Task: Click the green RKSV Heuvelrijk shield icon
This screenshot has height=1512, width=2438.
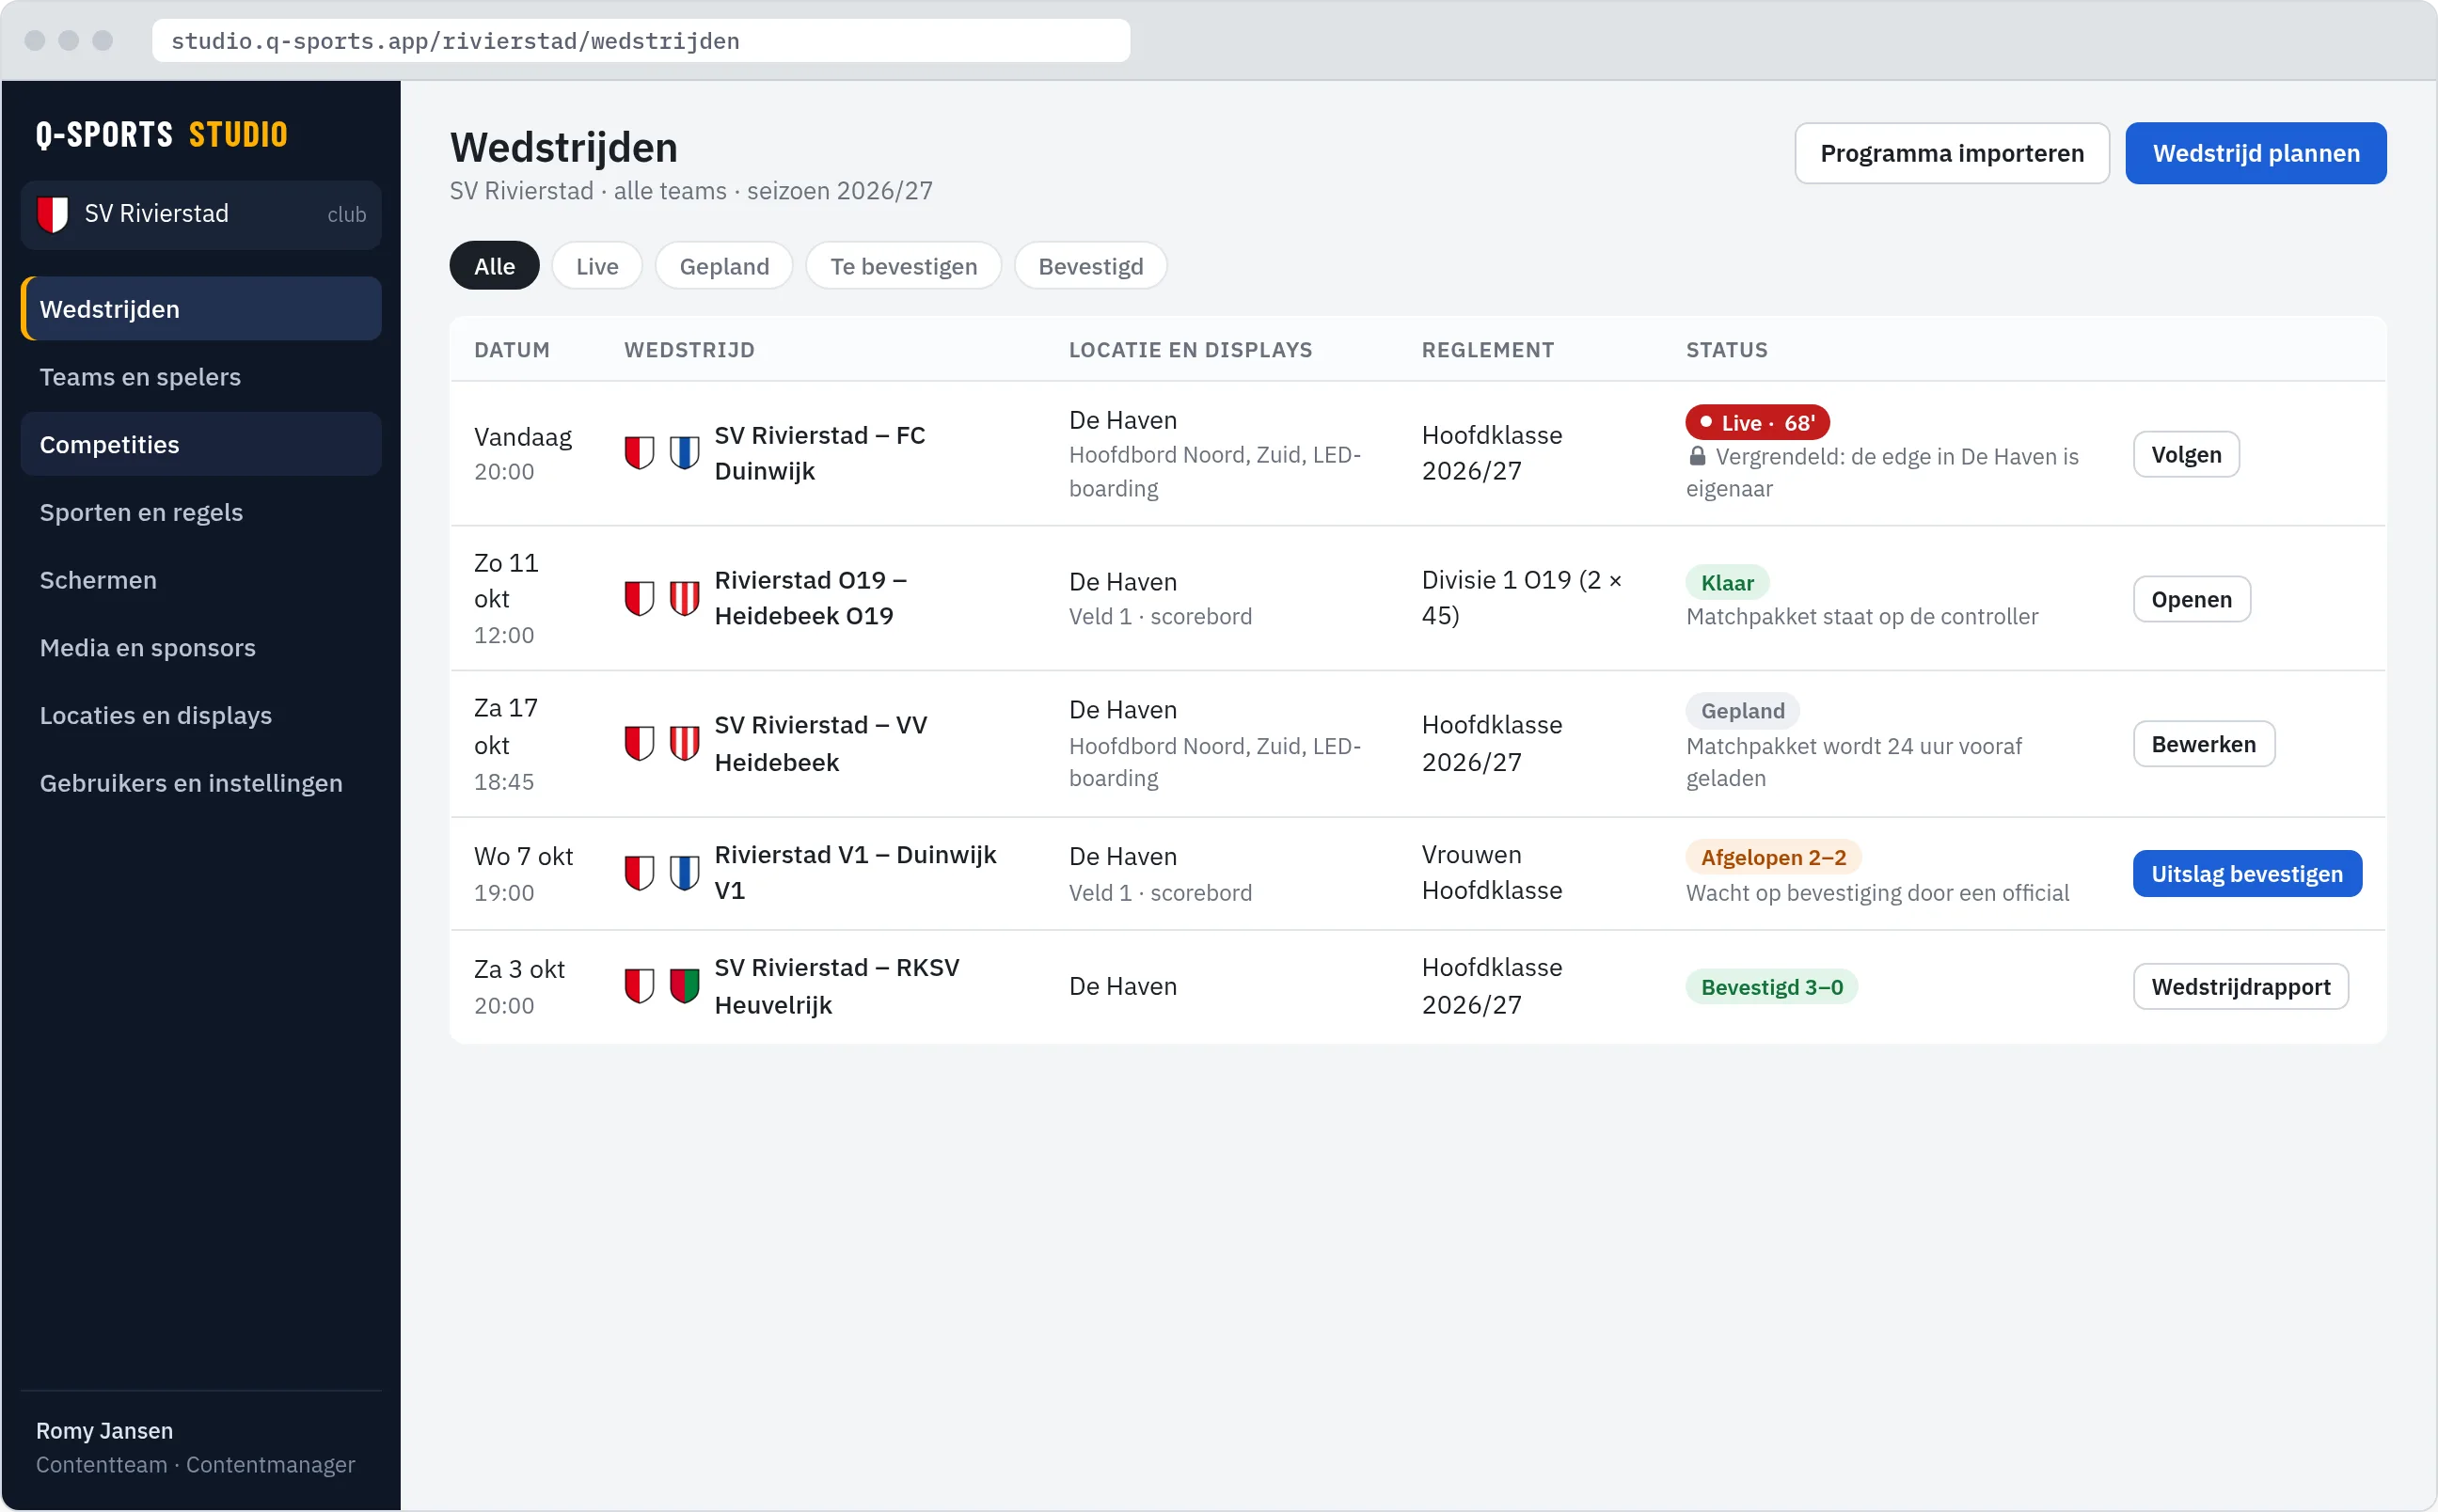Action: (x=684, y=986)
